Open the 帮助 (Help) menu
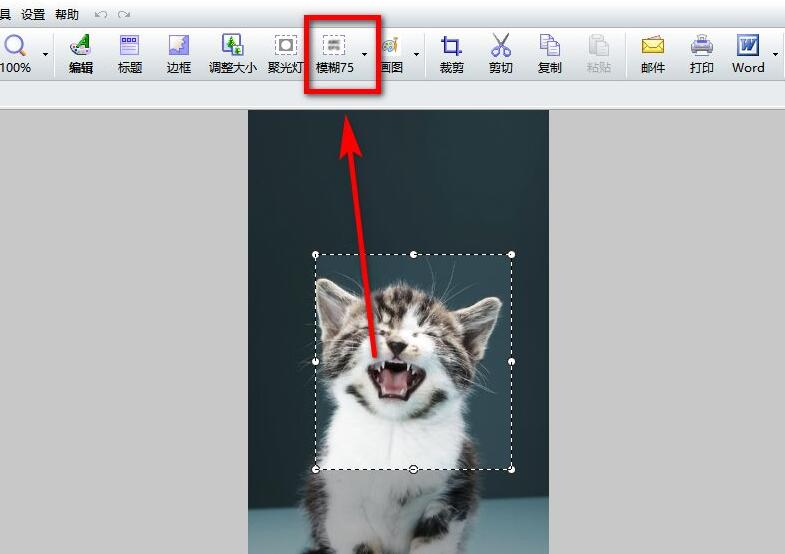This screenshot has height=554, width=785. [67, 15]
